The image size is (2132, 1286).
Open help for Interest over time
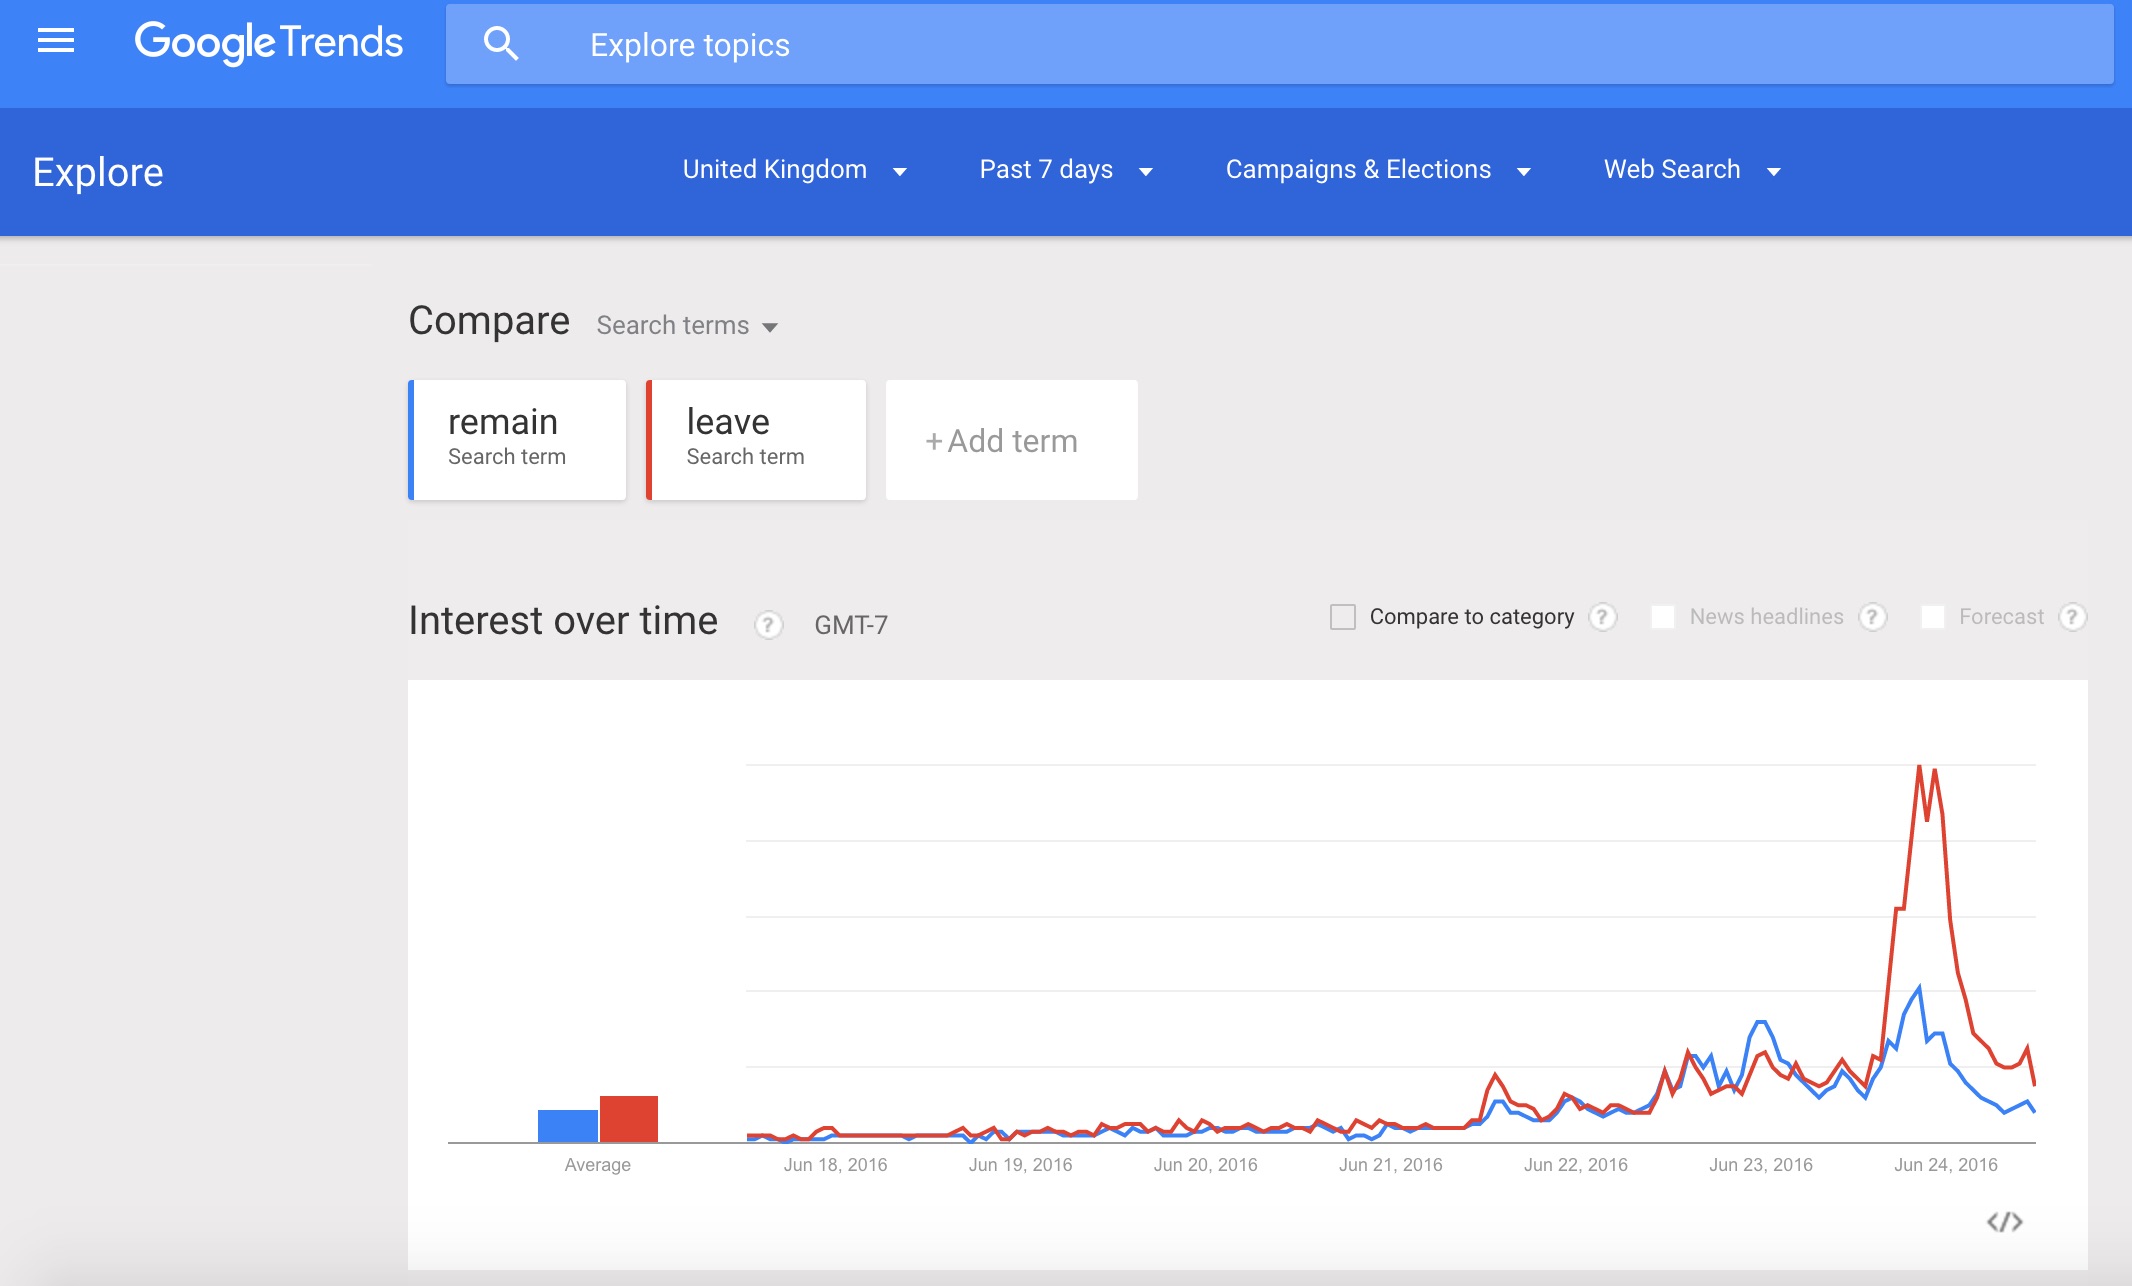coord(768,625)
